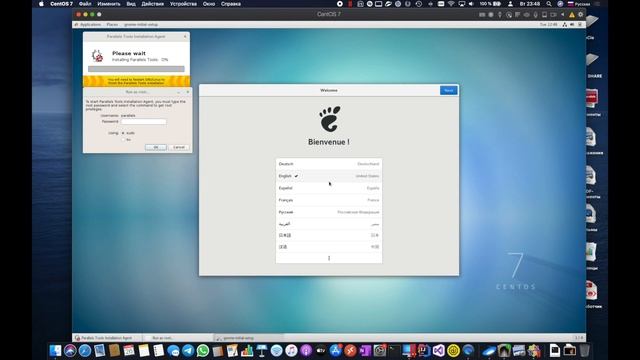The image size is (640, 360).
Task: Open macOS volume control in menu bar
Action: tap(471, 4)
